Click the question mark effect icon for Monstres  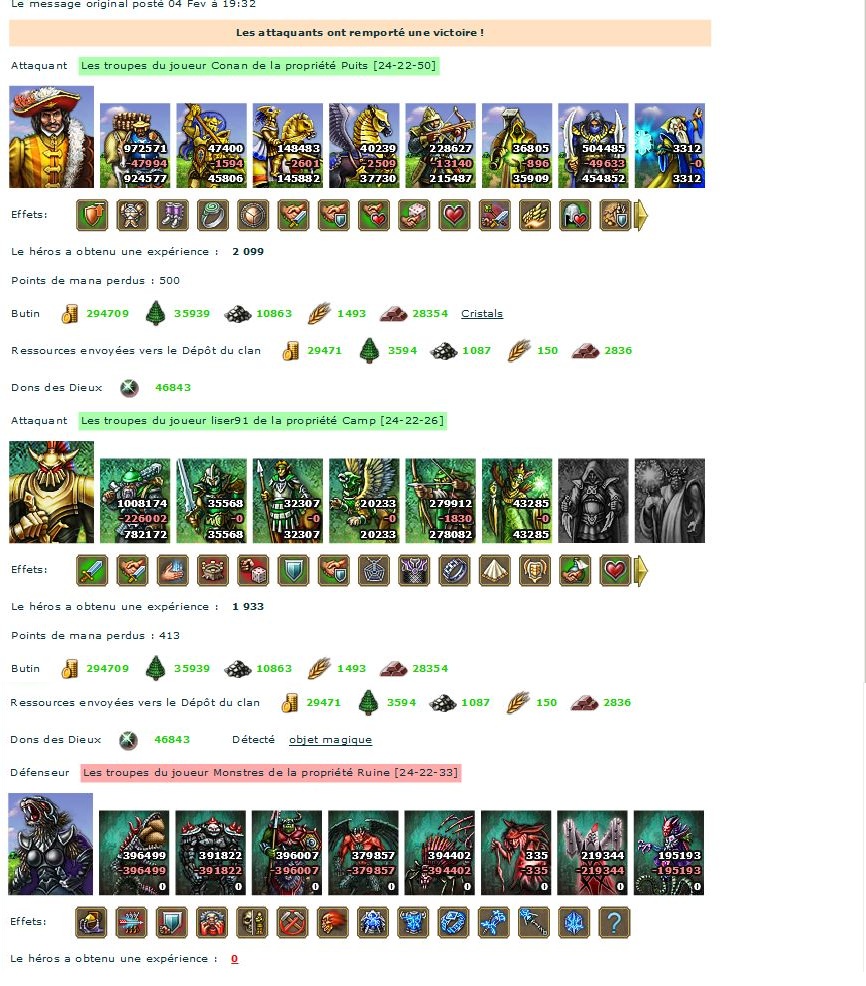point(614,922)
